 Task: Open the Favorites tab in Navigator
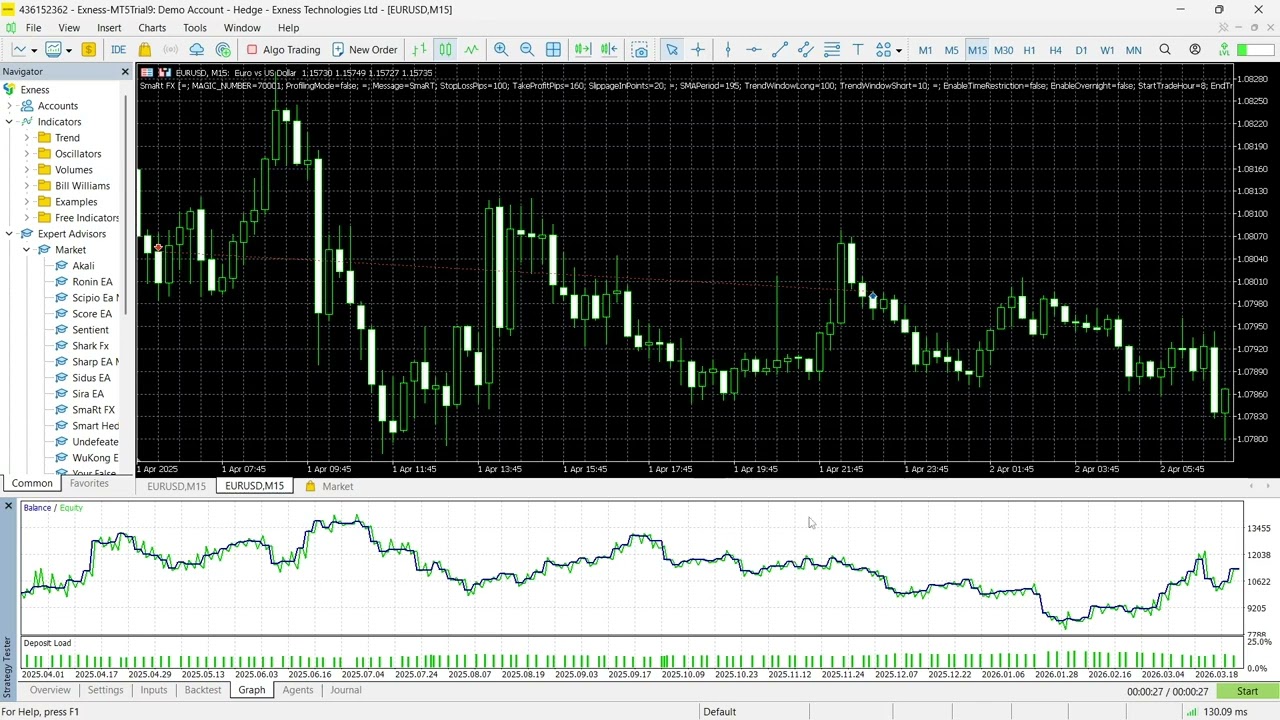89,484
